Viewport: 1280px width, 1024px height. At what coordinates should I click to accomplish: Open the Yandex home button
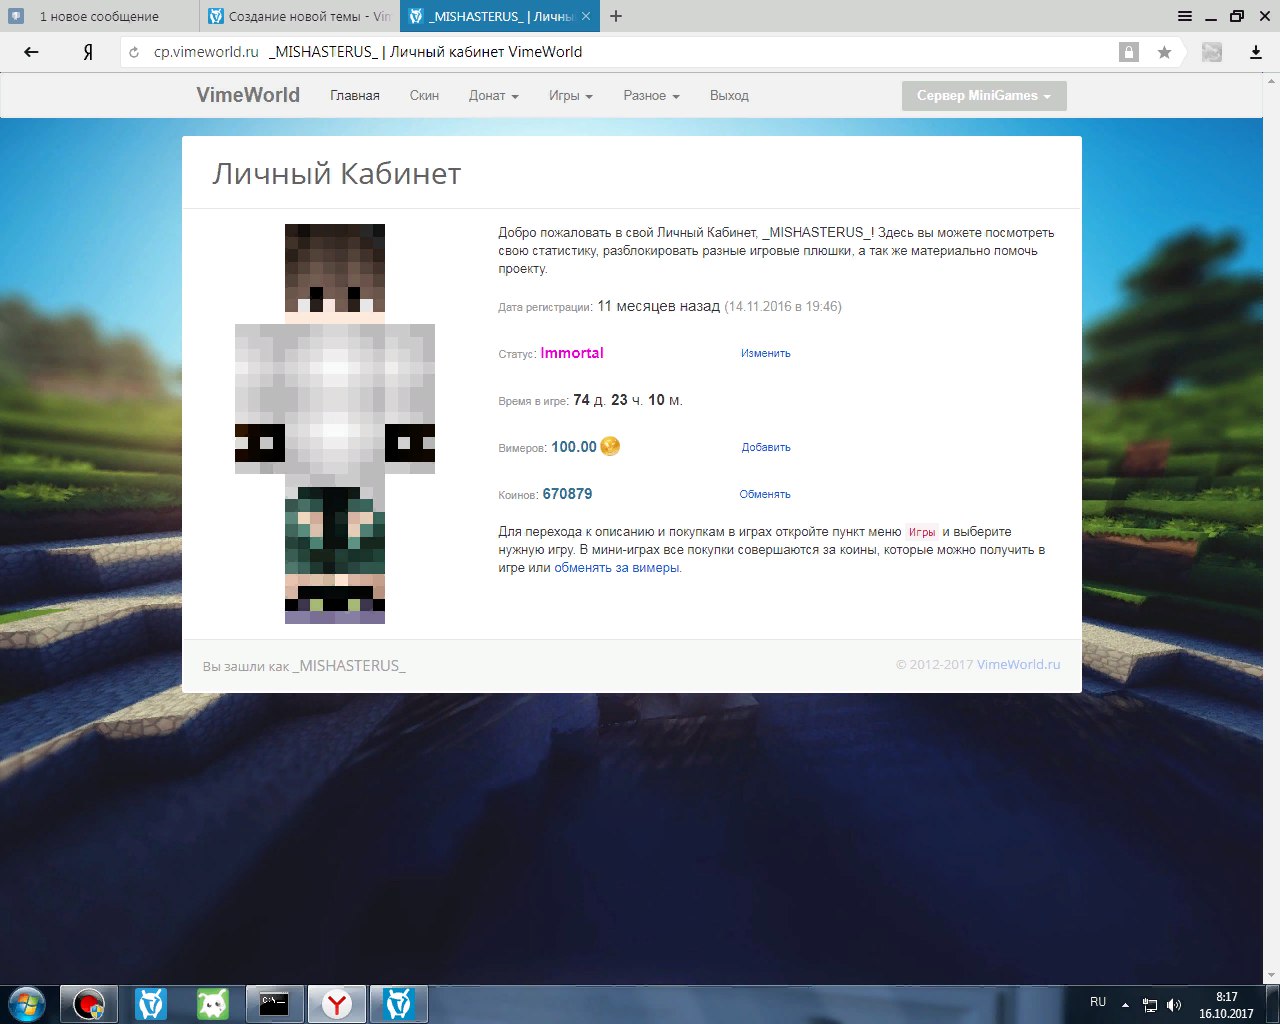tap(88, 52)
